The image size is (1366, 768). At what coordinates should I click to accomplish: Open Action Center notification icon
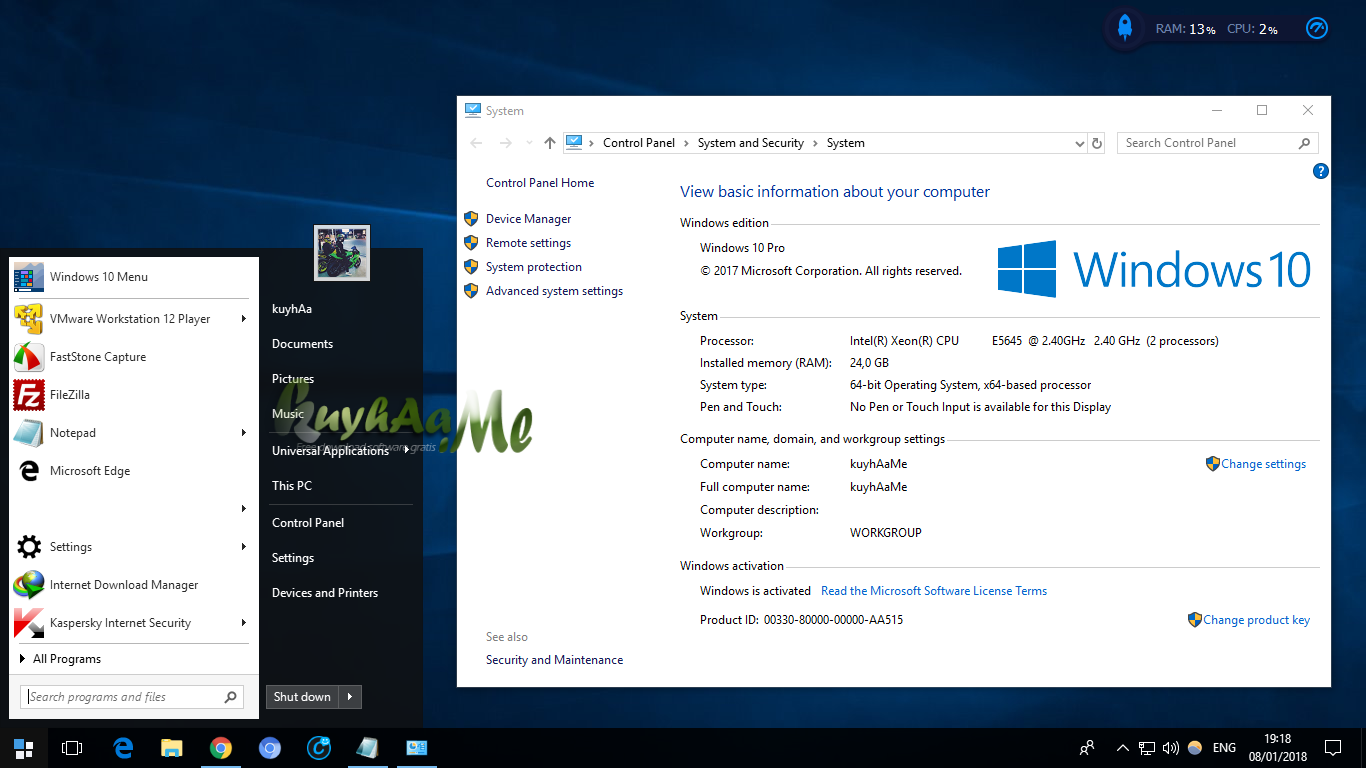[x=1333, y=748]
